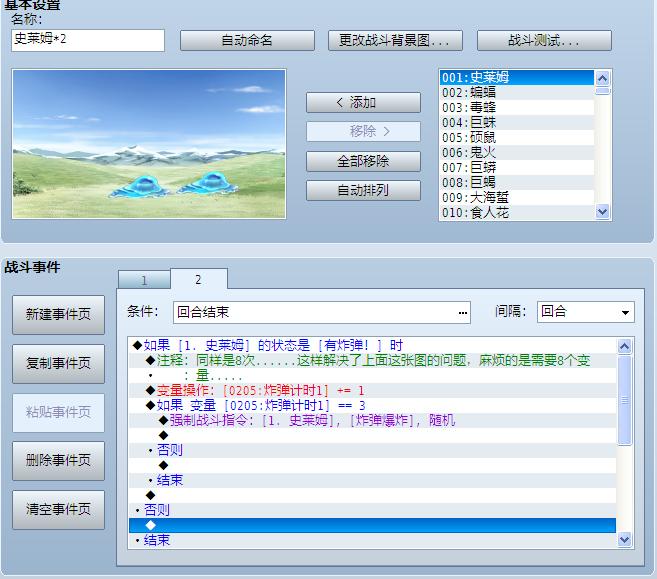Select enemy 005:硕鼠 in list
This screenshot has height=579, width=657.
(517, 138)
